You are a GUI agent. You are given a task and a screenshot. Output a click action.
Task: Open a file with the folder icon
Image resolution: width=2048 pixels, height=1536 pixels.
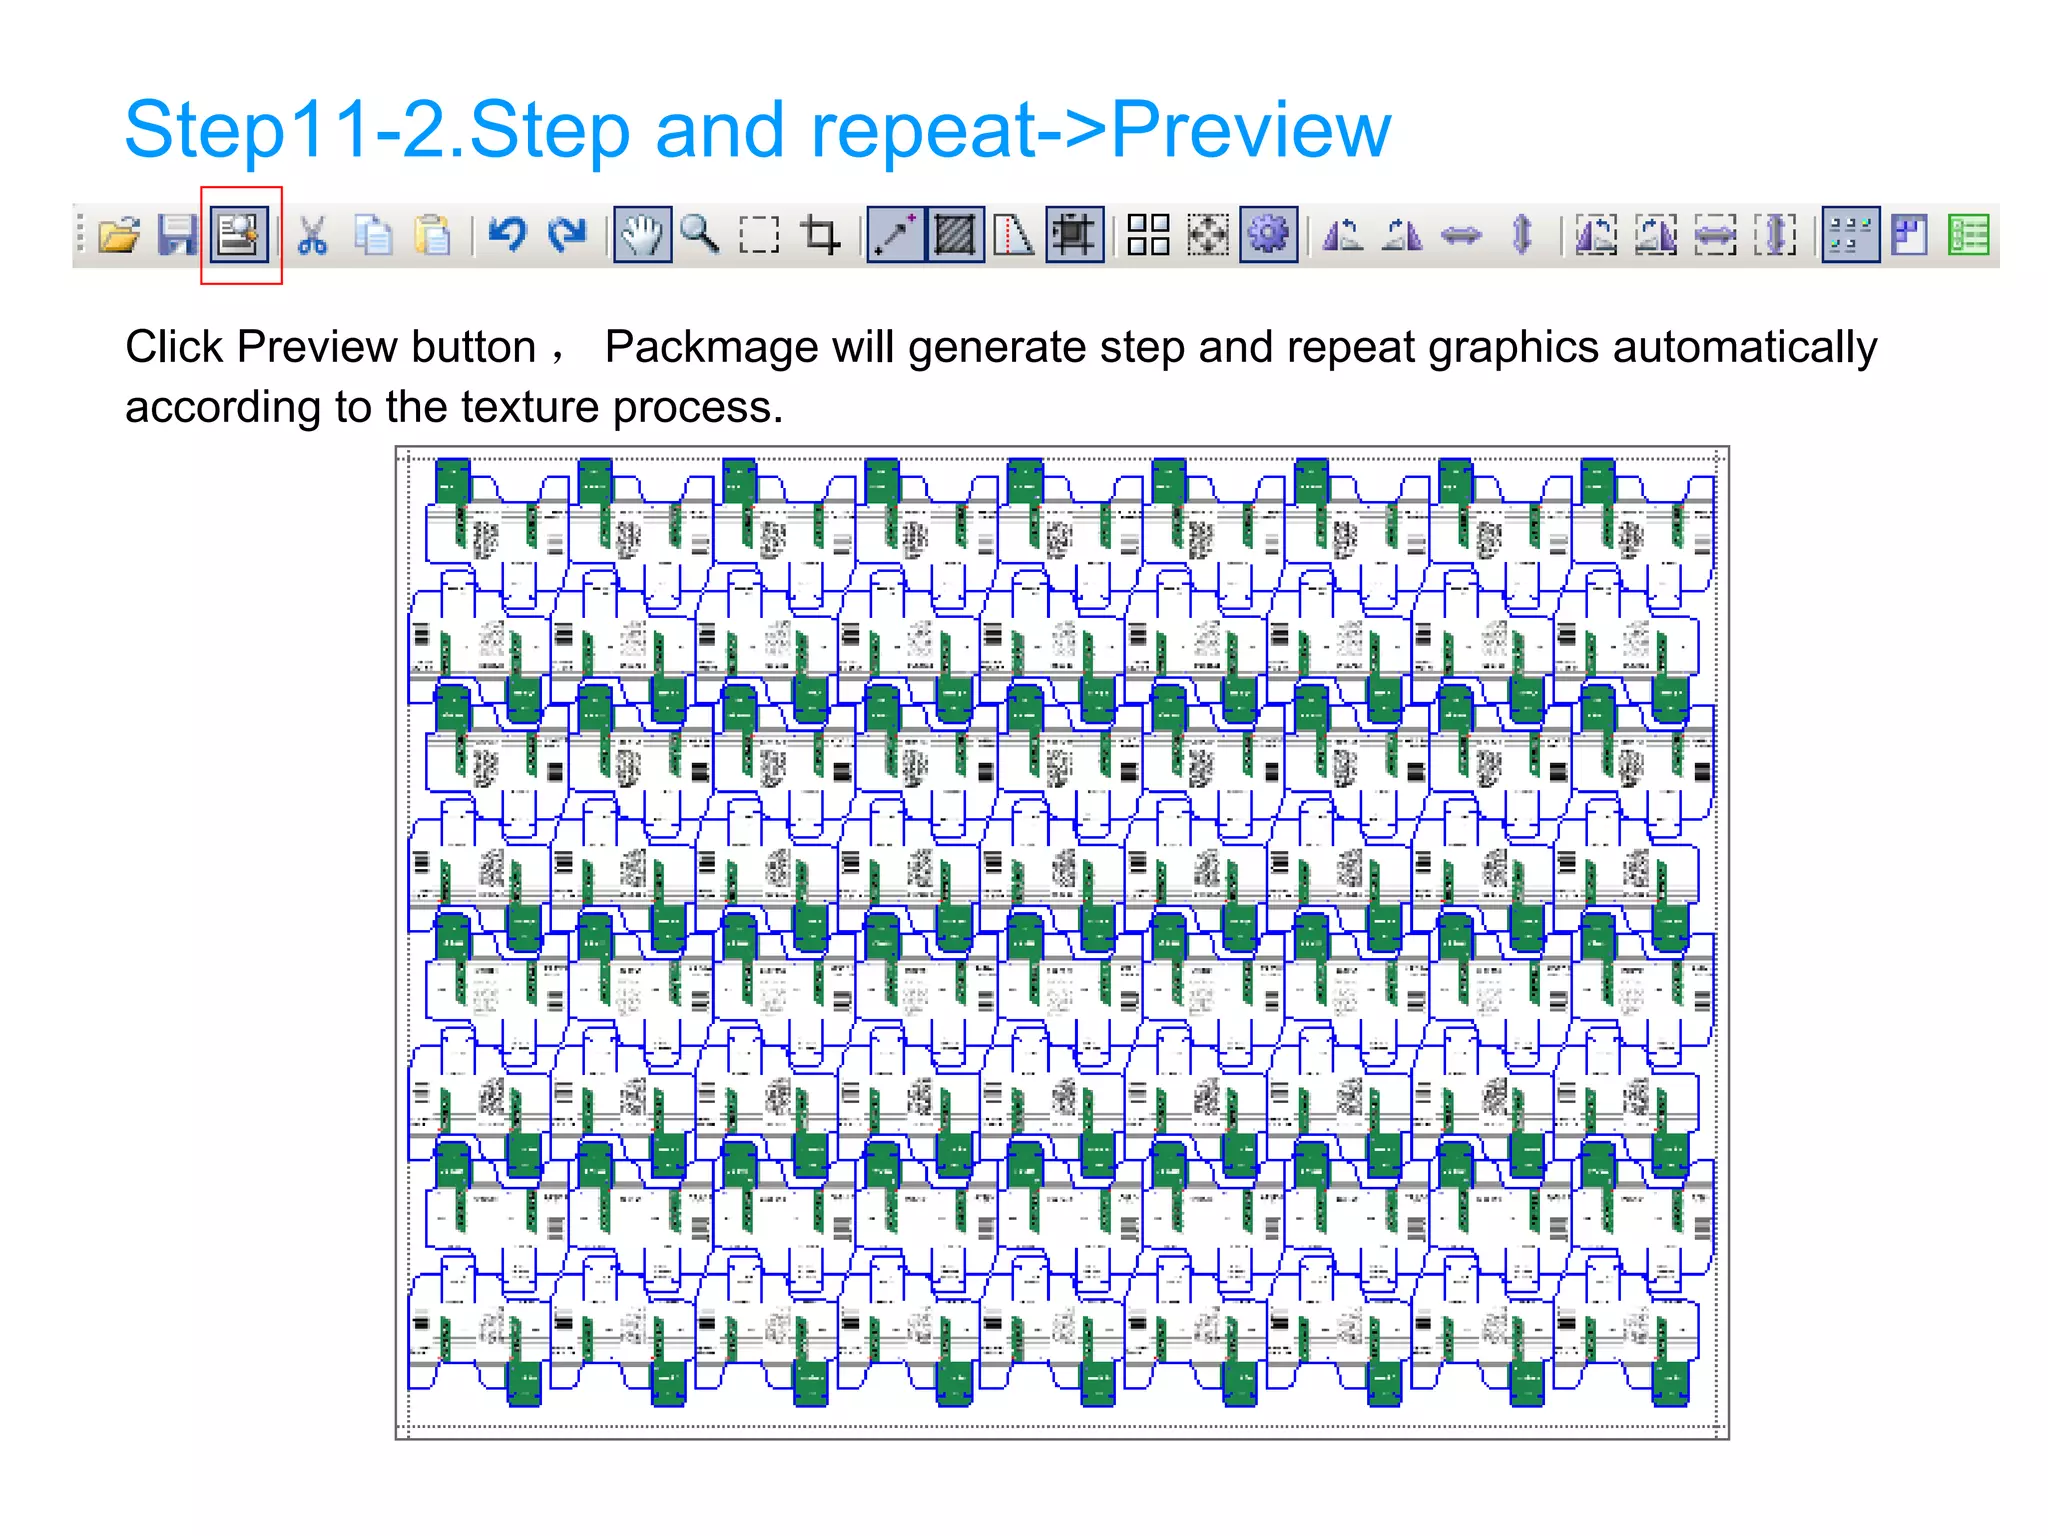[x=120, y=236]
